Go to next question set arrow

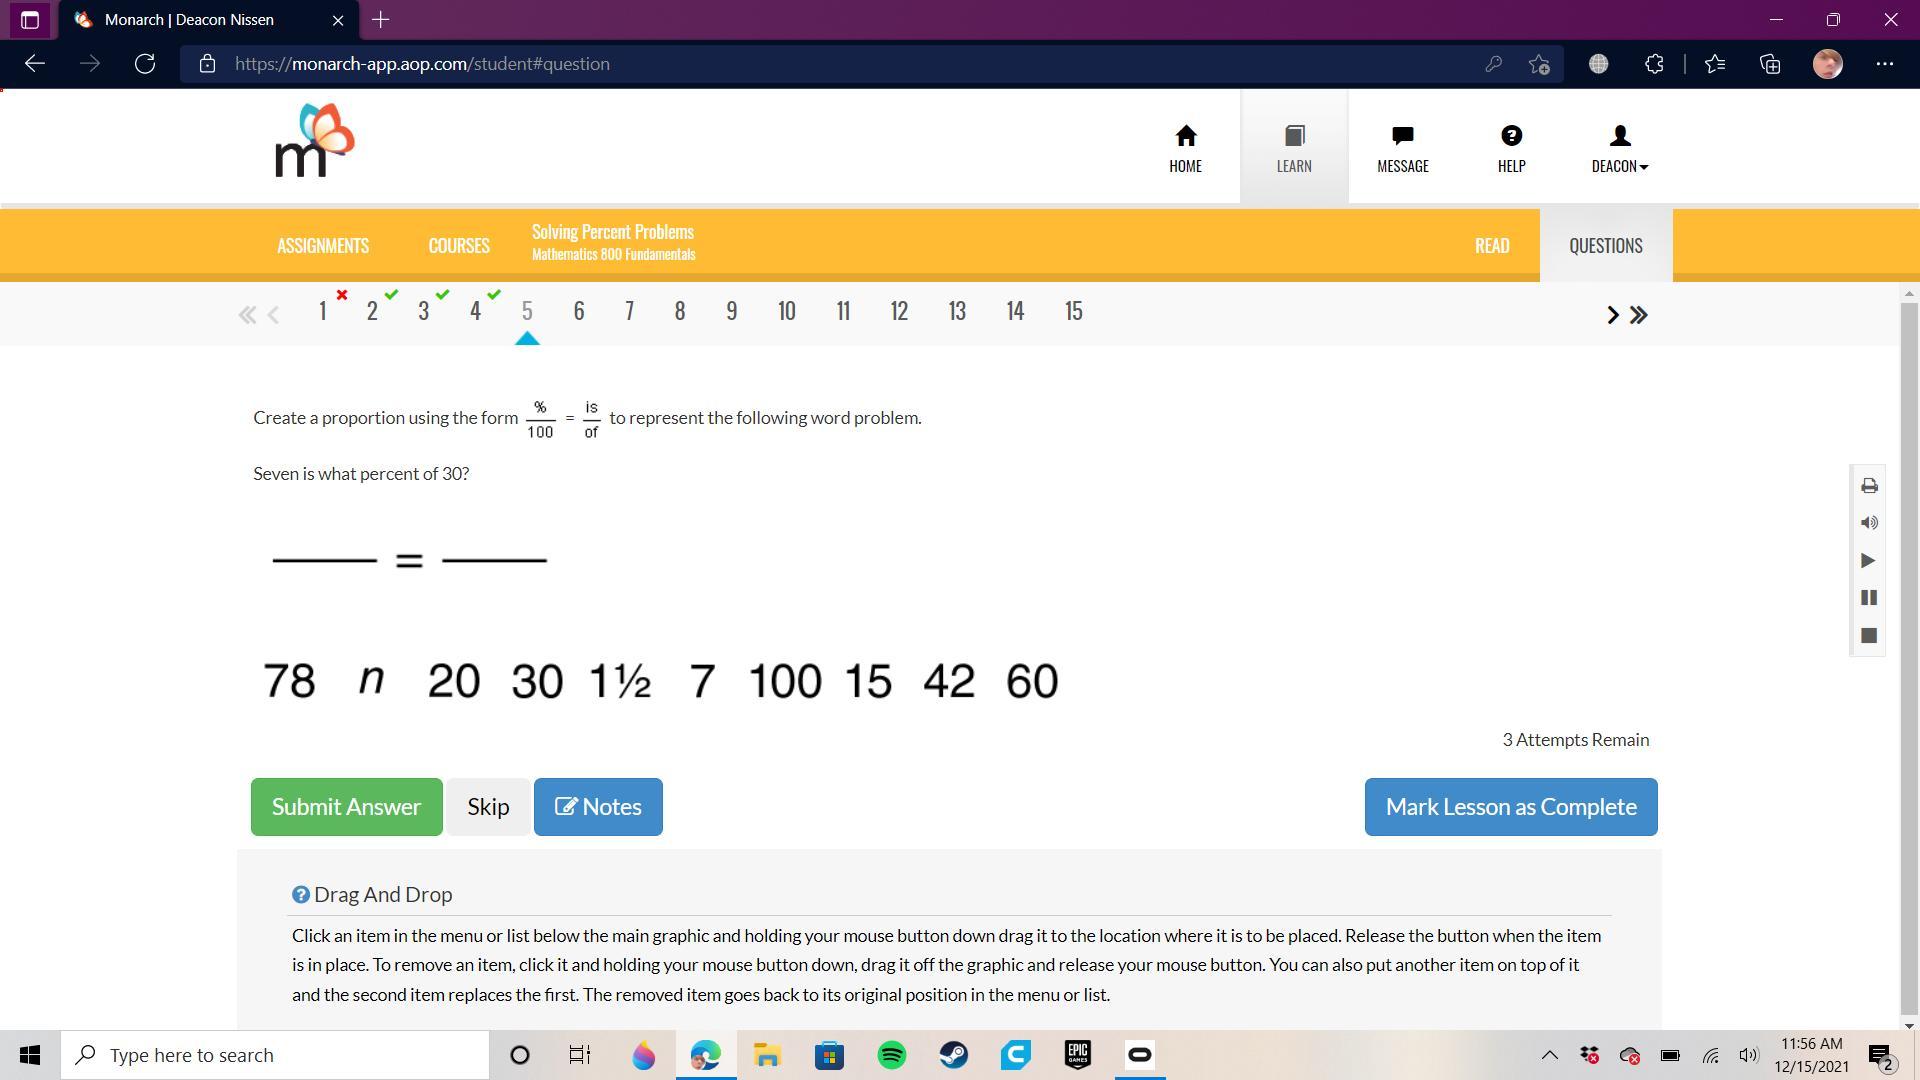point(1612,315)
